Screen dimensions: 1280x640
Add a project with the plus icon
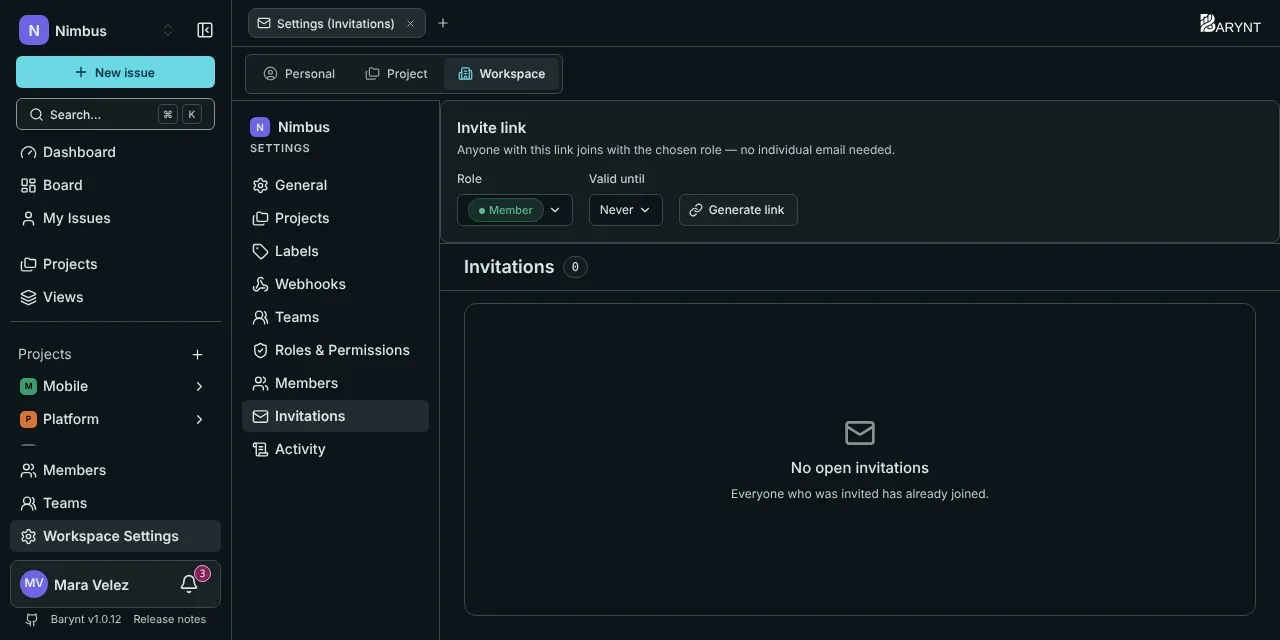click(198, 354)
